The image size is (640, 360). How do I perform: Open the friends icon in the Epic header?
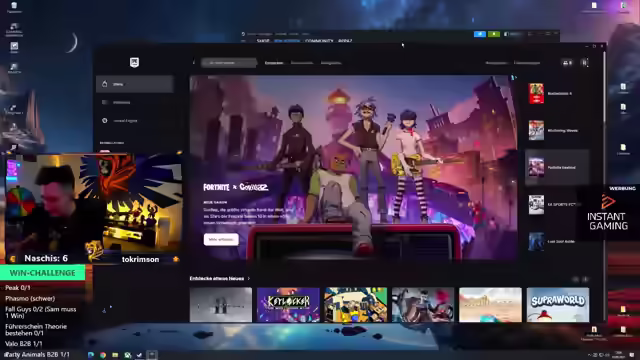[x=567, y=63]
